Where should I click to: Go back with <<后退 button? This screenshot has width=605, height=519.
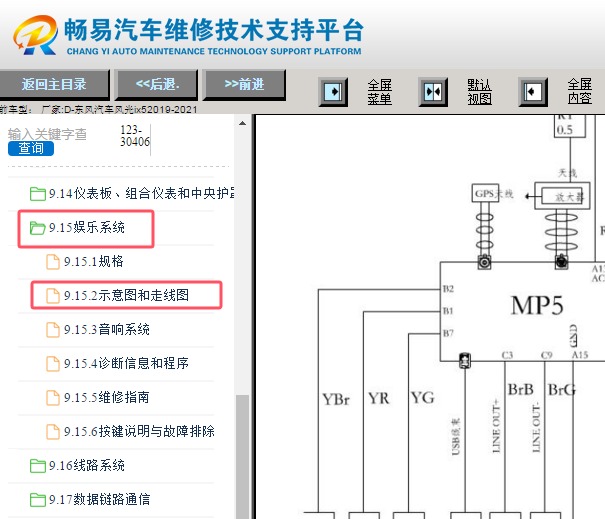pyautogui.click(x=157, y=84)
